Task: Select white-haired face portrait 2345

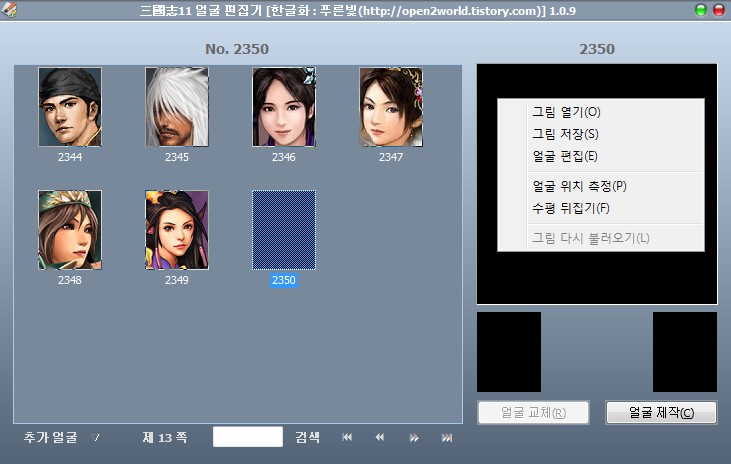Action: click(x=177, y=107)
